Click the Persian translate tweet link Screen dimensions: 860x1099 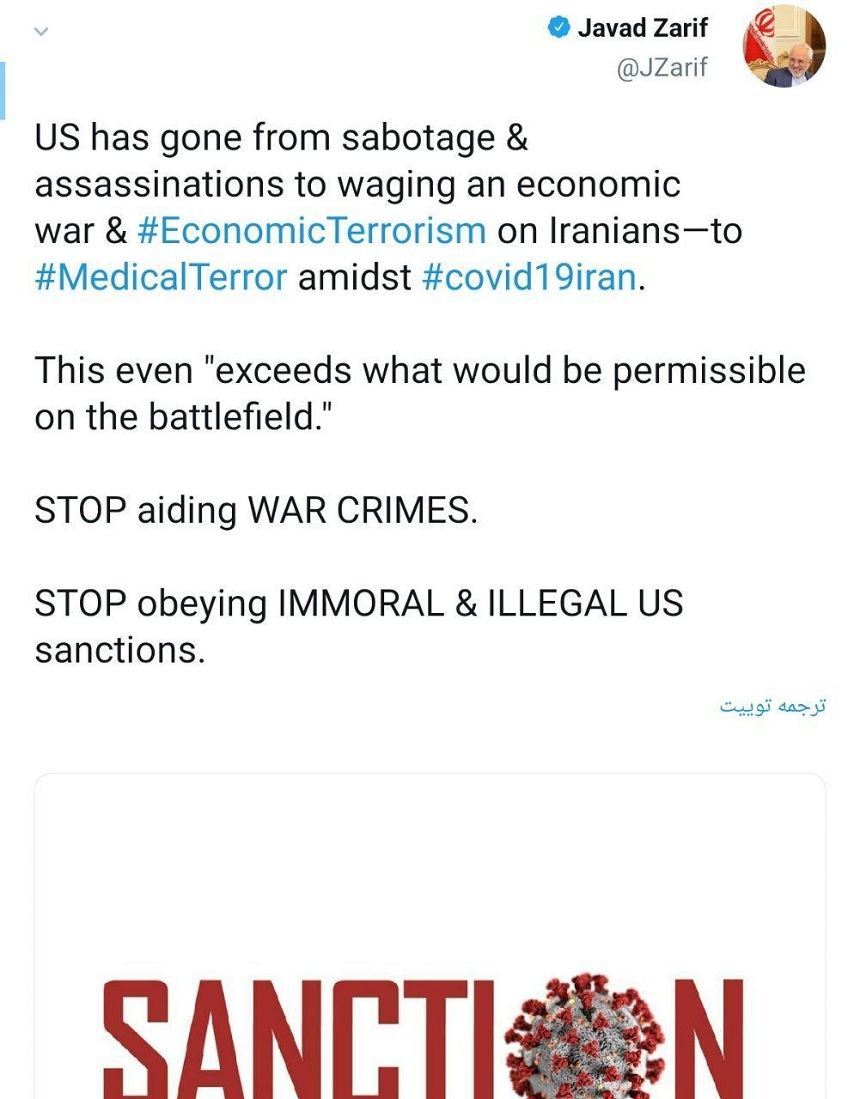click(774, 706)
